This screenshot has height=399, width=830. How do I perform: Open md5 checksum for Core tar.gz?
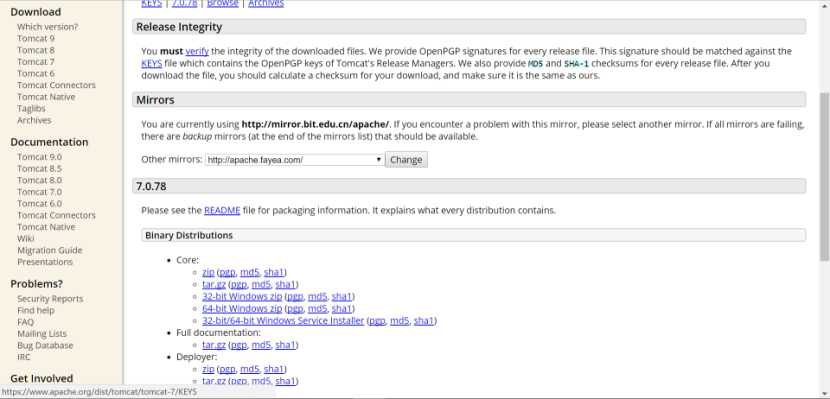[x=261, y=284]
